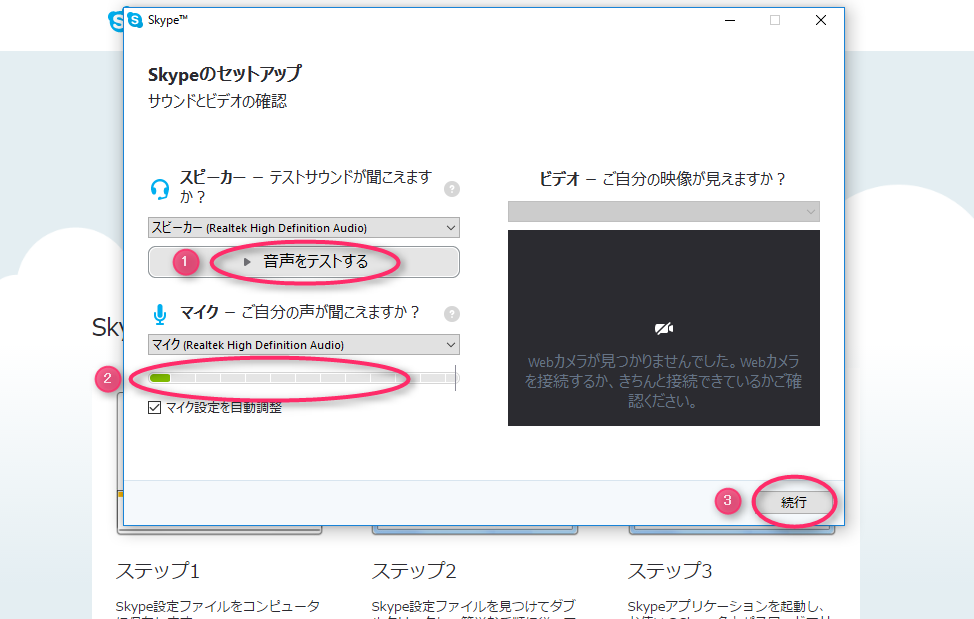Click the blue microphone icon
974x619 pixels.
(x=160, y=314)
